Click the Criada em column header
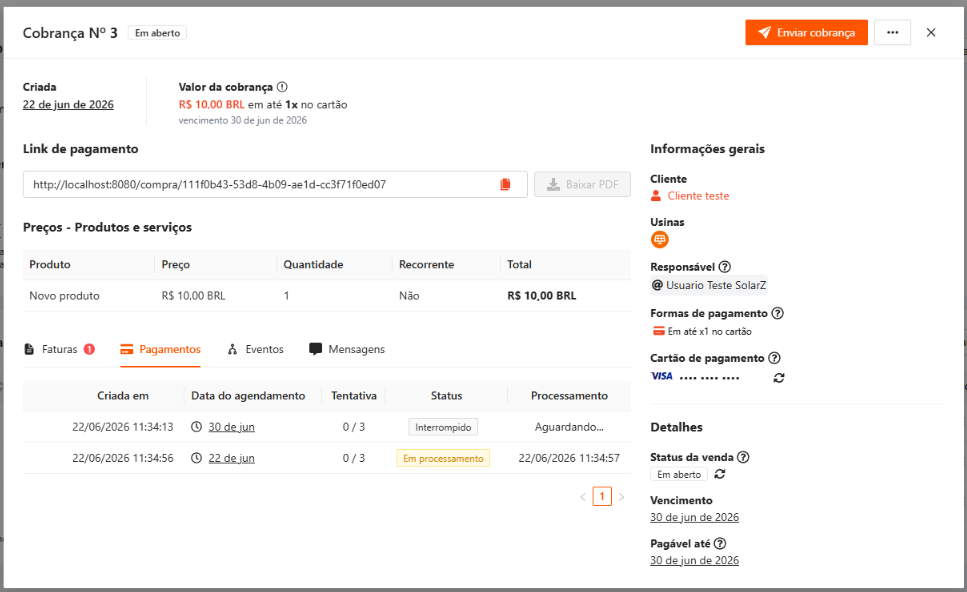 pyautogui.click(x=123, y=396)
